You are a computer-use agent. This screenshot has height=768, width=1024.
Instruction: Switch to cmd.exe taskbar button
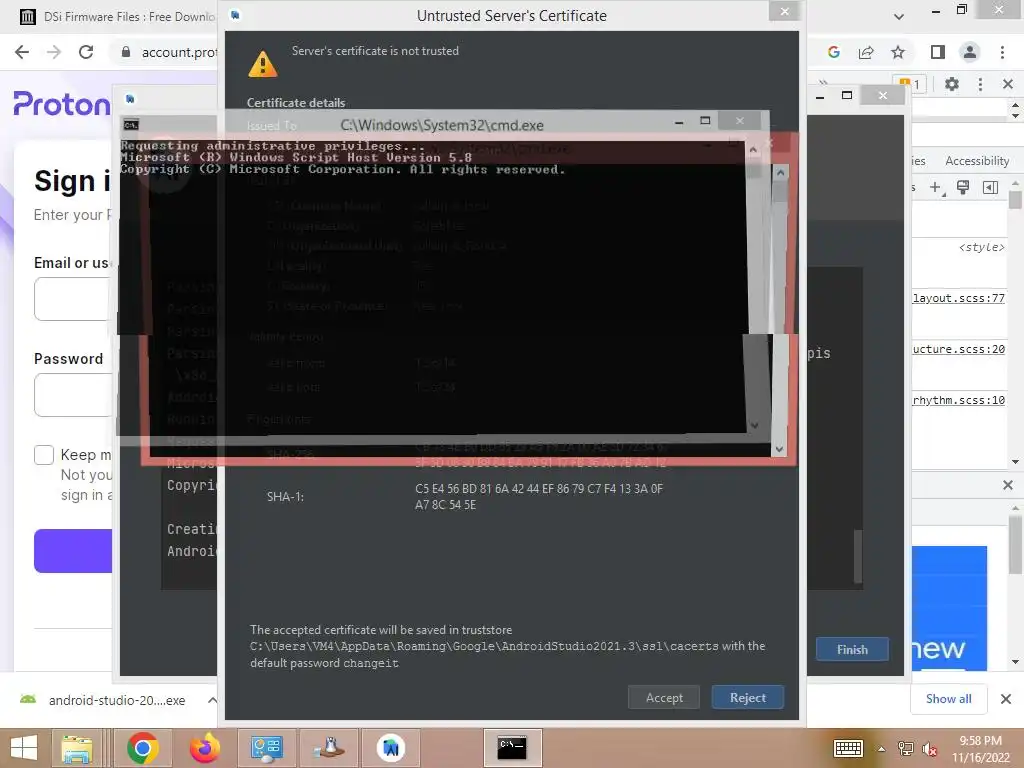pos(513,748)
